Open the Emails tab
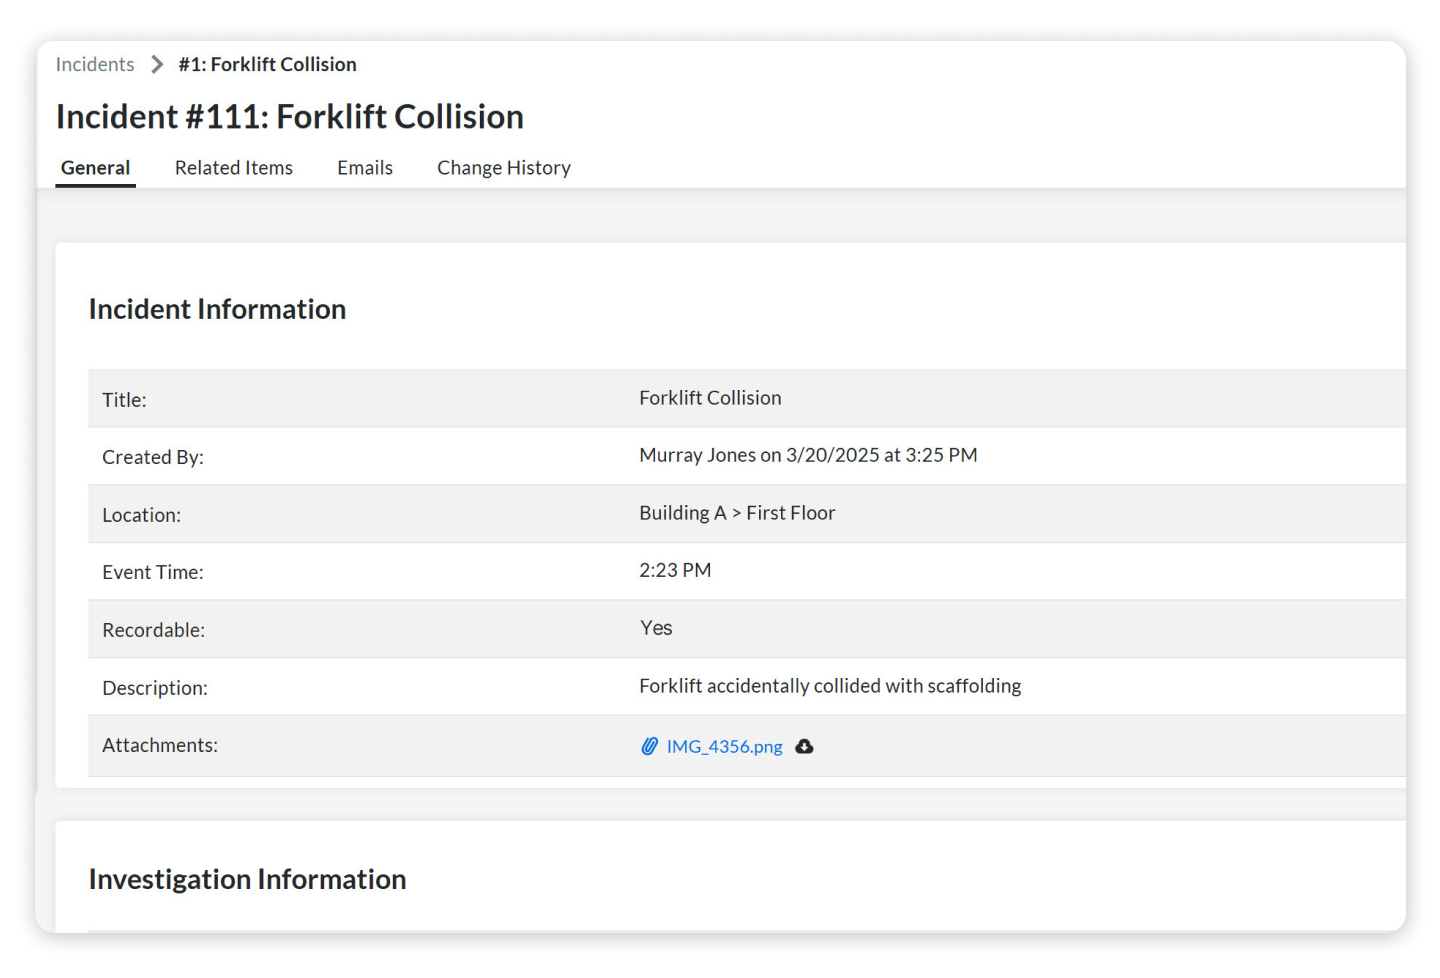The image size is (1440, 978). (364, 167)
